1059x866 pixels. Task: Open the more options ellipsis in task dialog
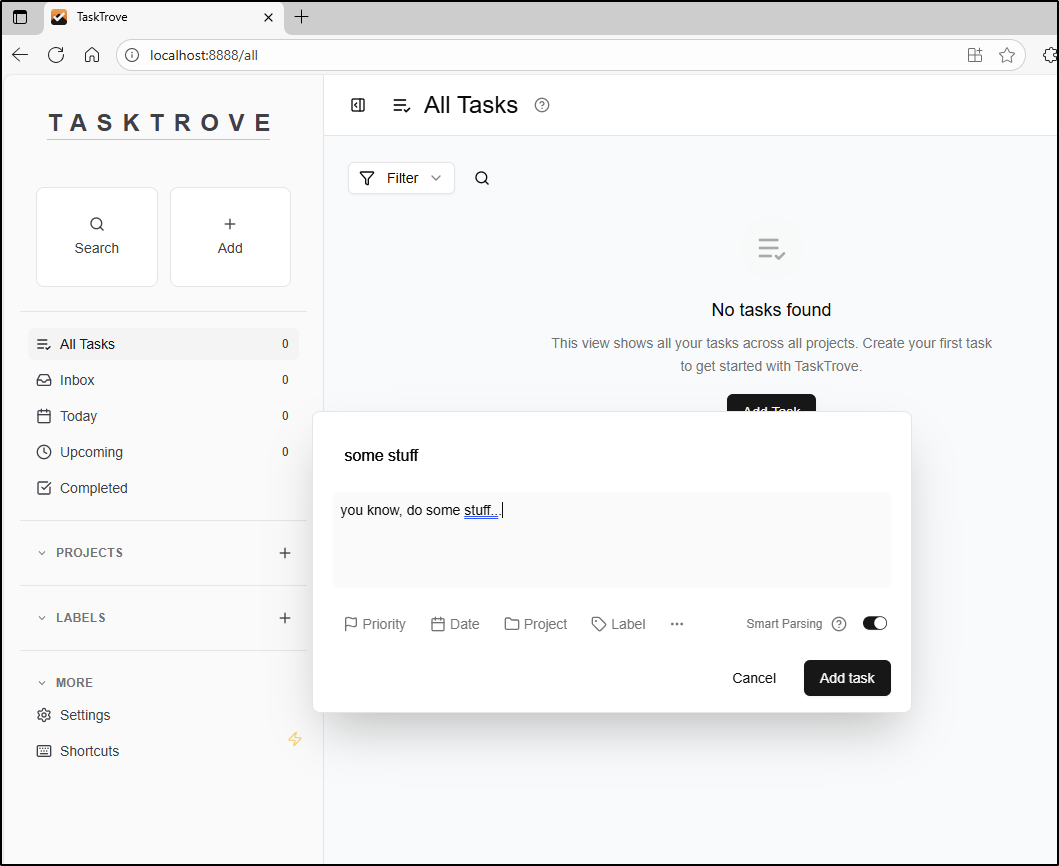click(x=677, y=624)
